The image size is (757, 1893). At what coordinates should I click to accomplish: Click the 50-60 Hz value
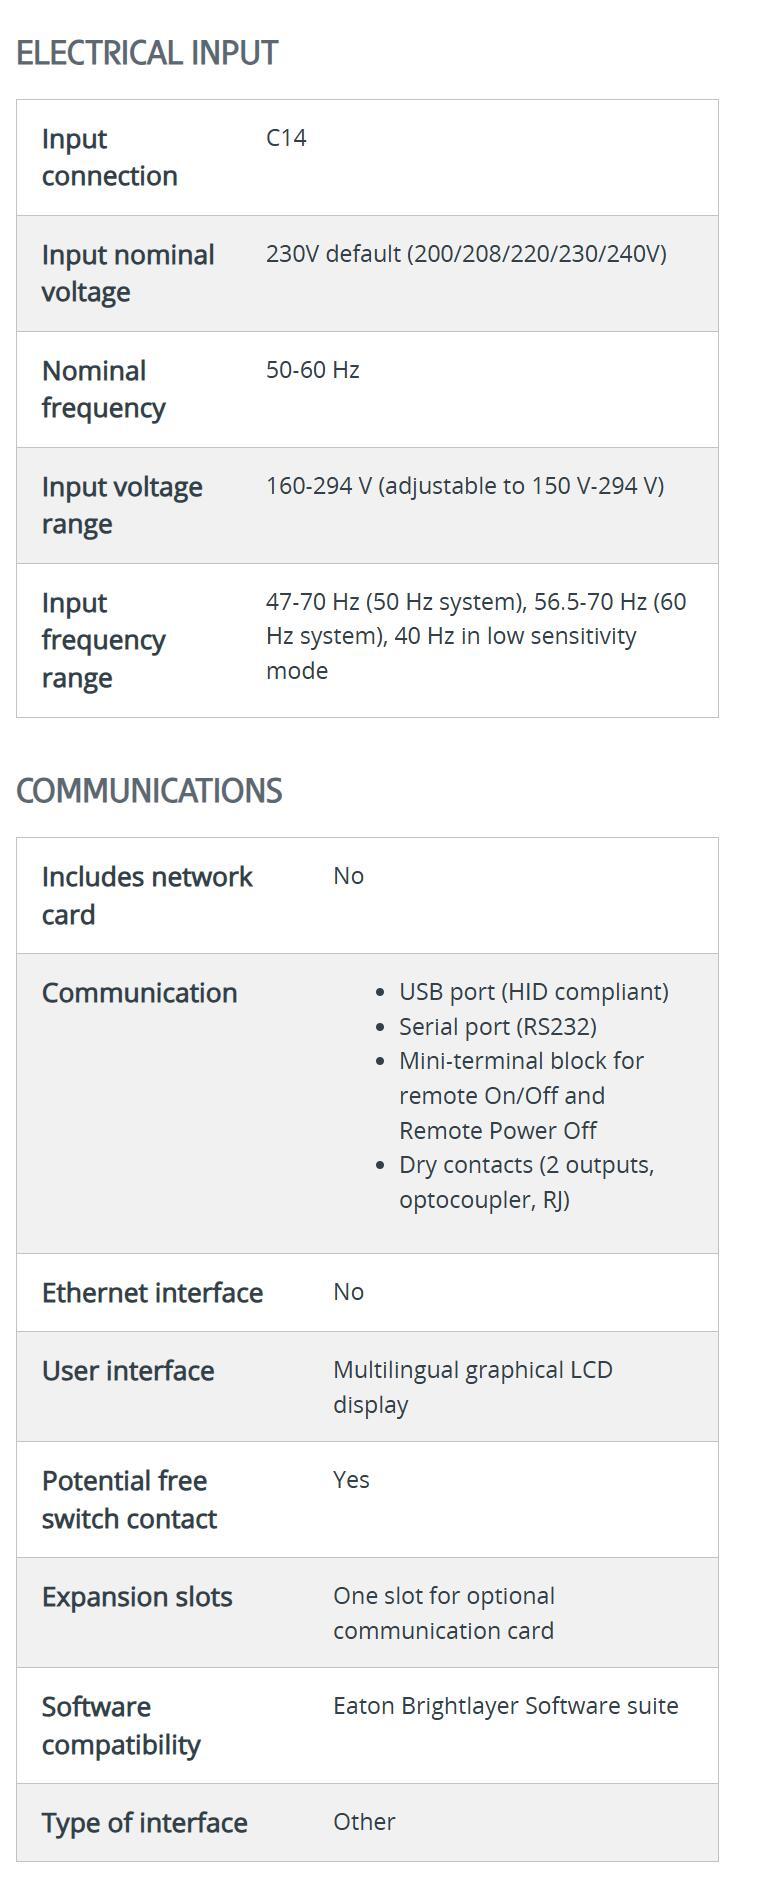coord(312,370)
